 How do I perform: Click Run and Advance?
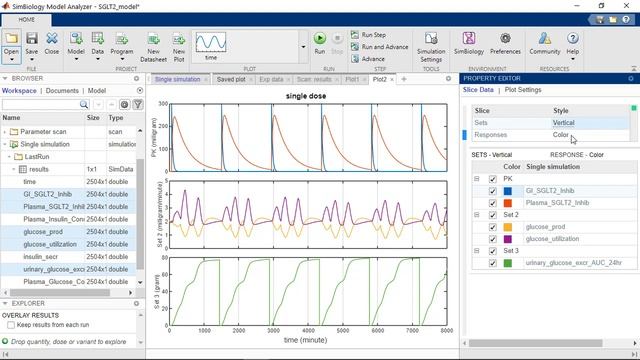click(380, 47)
